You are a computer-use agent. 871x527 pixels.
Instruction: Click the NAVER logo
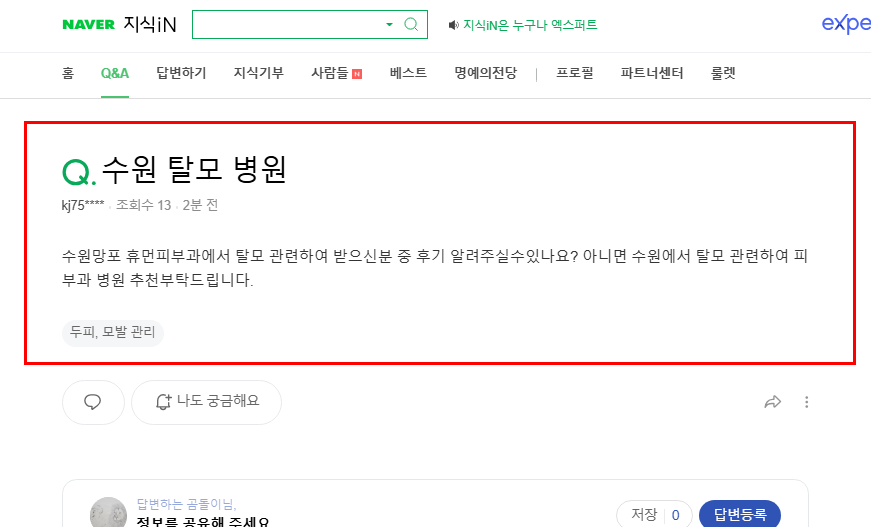(x=88, y=24)
